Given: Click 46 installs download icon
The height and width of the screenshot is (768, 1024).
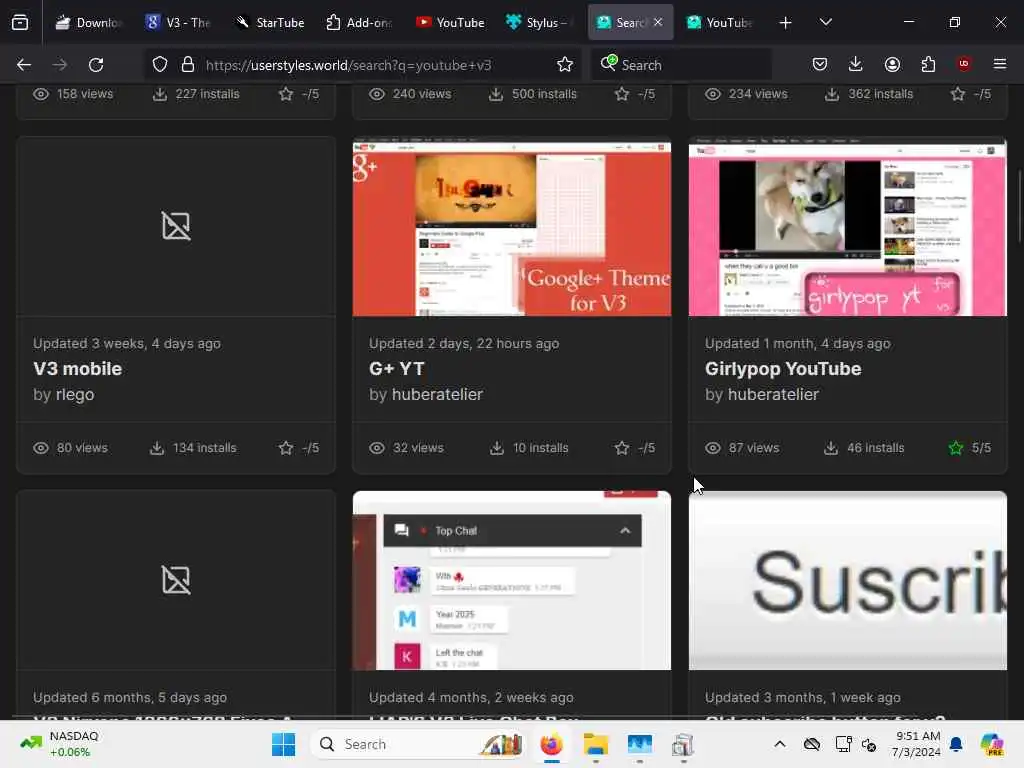Looking at the screenshot, I should [x=831, y=448].
